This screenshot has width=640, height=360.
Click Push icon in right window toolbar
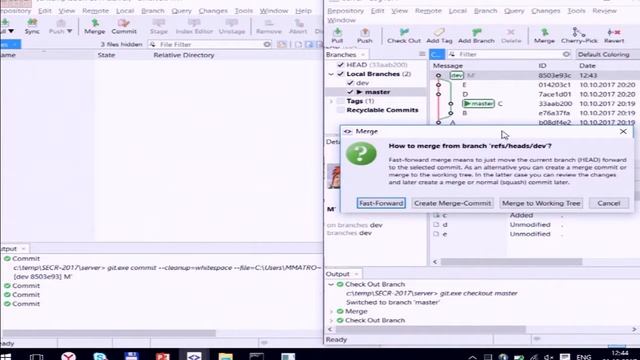pyautogui.click(x=364, y=36)
